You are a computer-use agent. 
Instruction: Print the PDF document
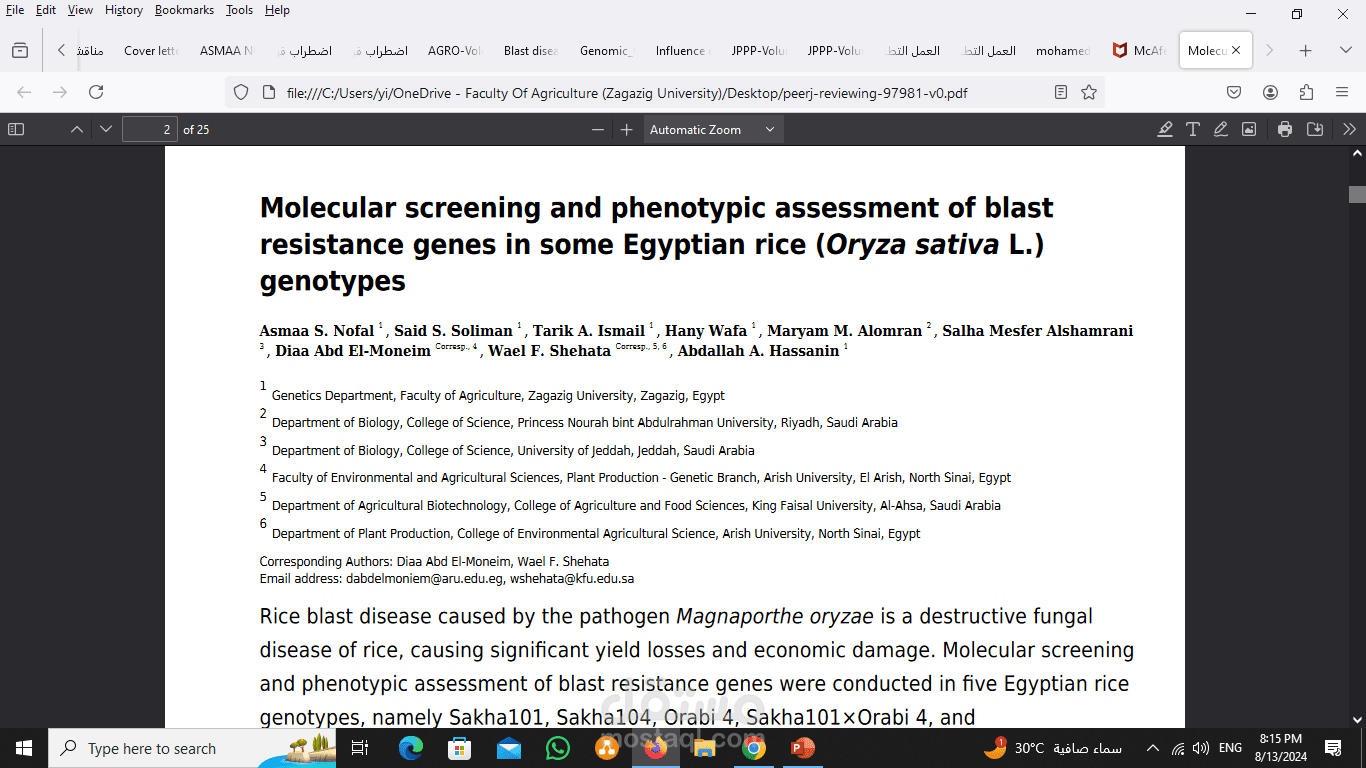tap(1285, 129)
